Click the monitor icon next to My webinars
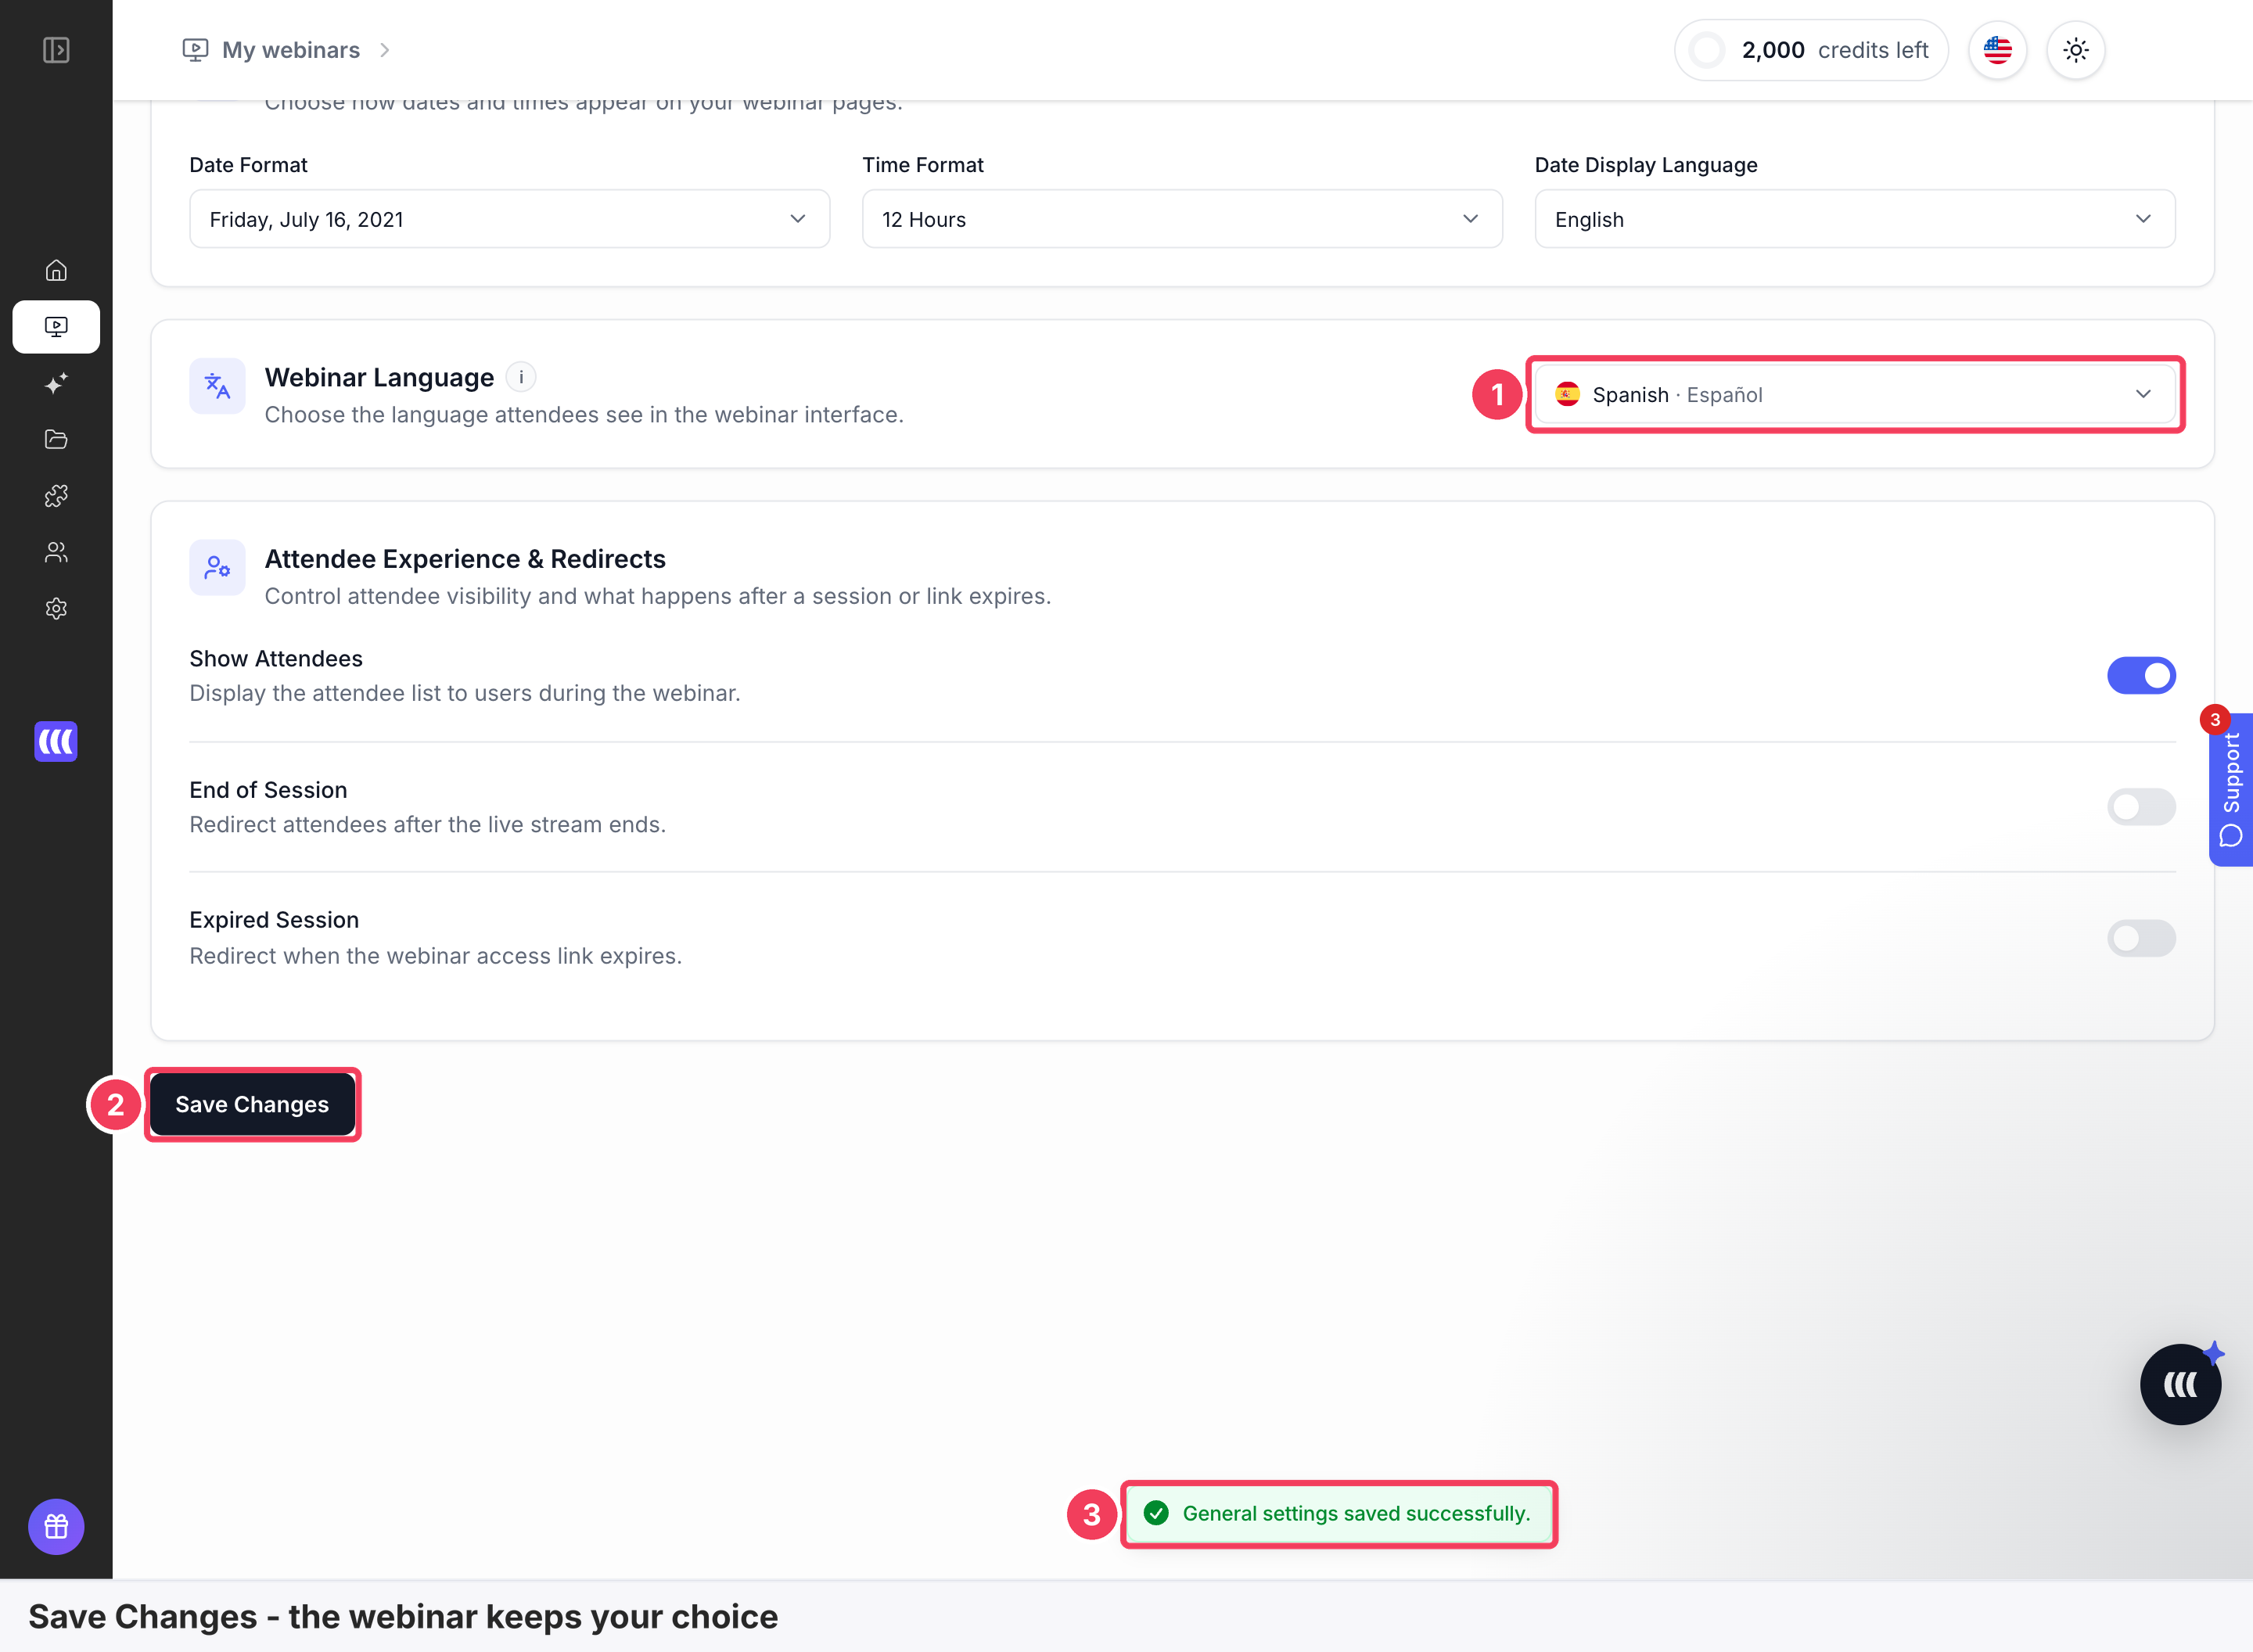 pyautogui.click(x=195, y=50)
